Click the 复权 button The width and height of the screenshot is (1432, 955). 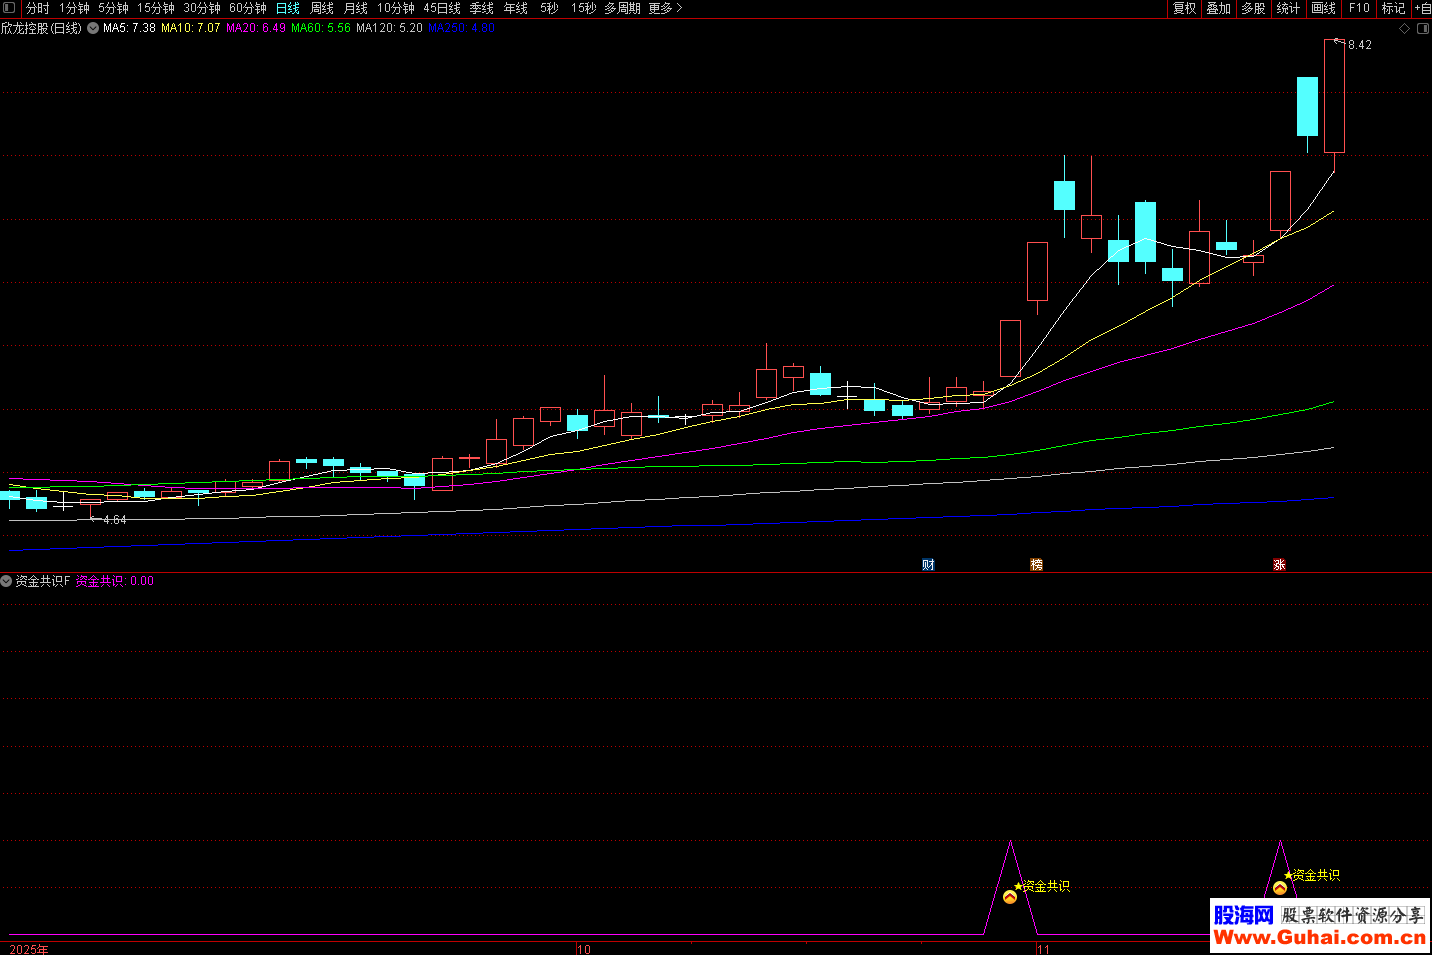1185,8
